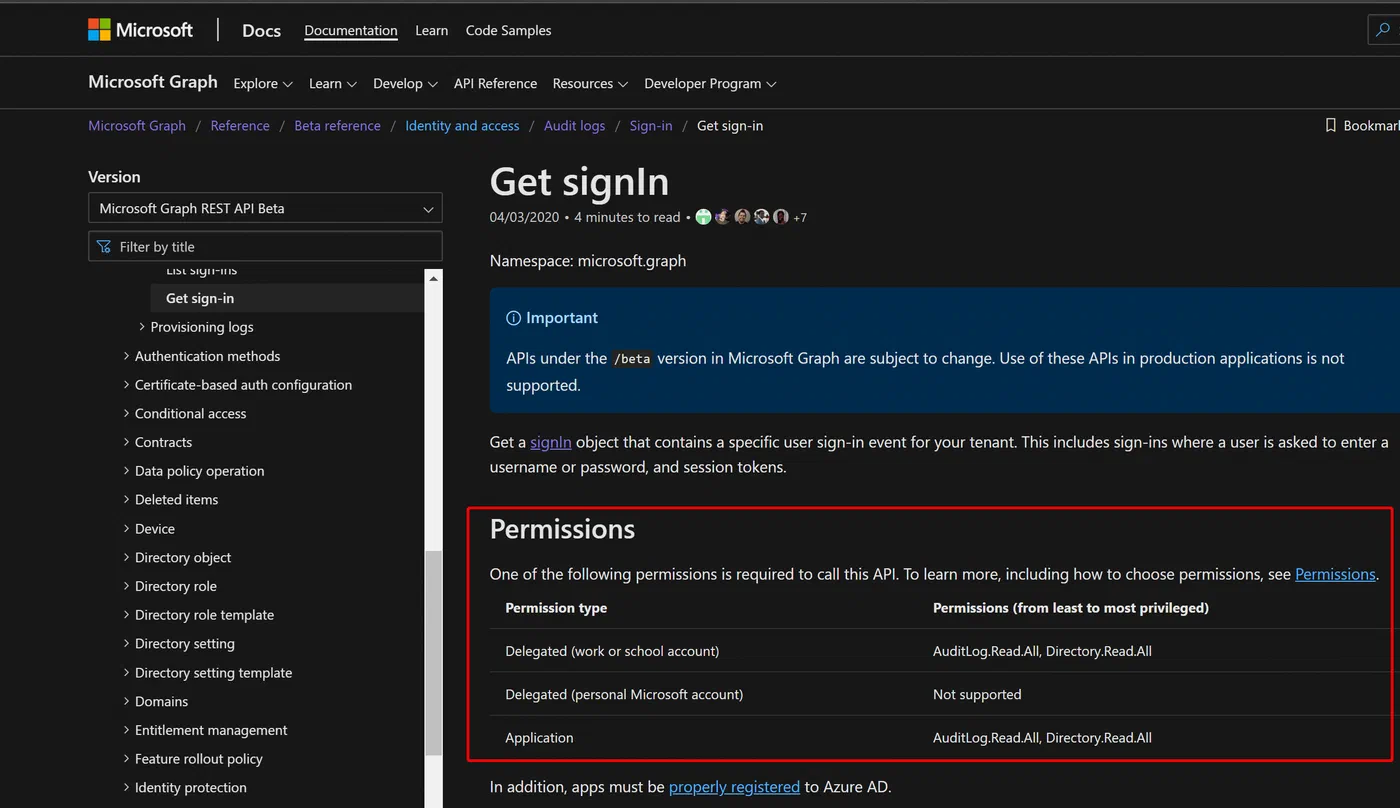Open the Resources dropdown menu
Image resolution: width=1400 pixels, height=808 pixels.
590,84
